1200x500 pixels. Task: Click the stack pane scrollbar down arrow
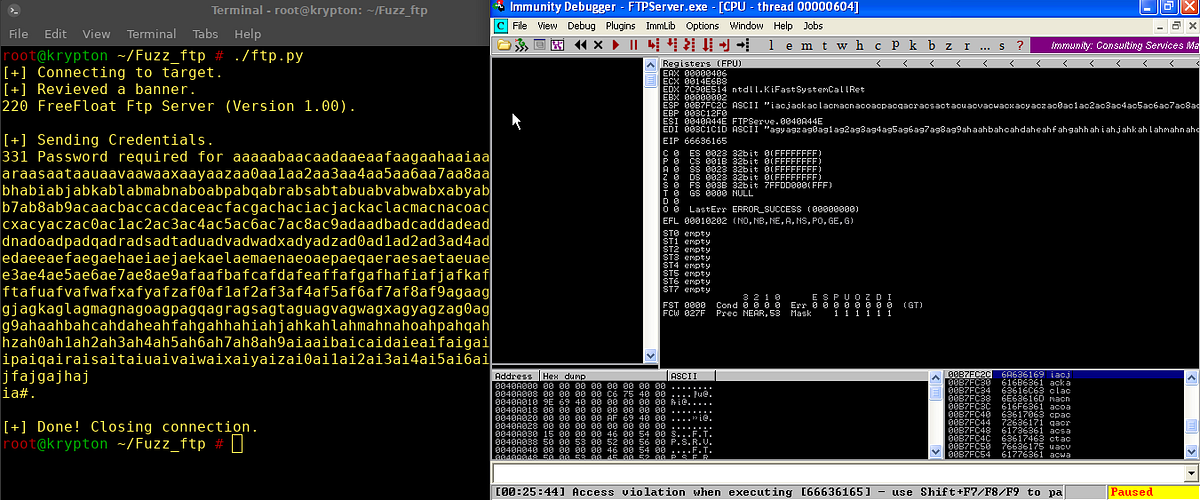point(1191,452)
